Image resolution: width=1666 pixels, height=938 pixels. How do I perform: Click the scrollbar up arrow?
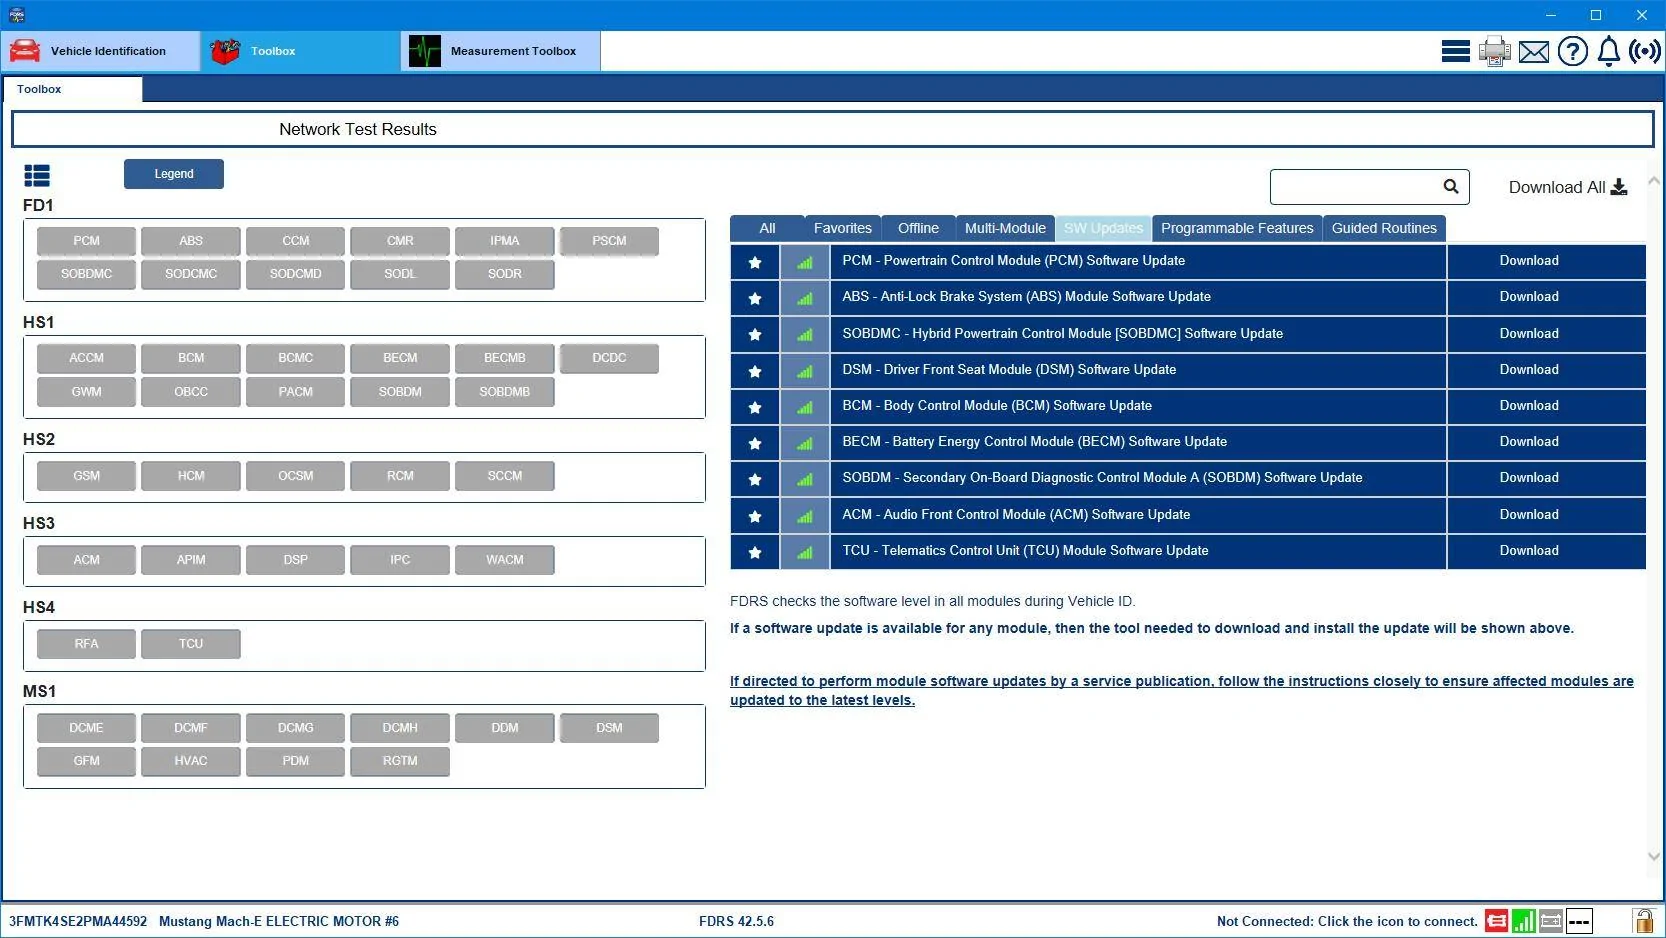point(1653,181)
